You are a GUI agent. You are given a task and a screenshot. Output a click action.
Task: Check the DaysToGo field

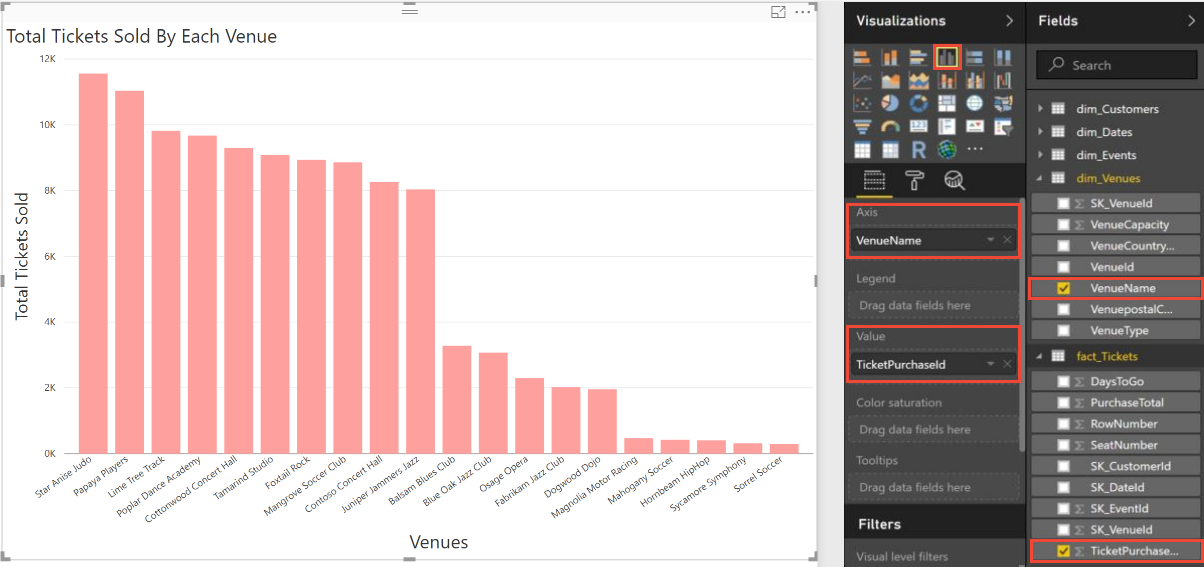[x=1063, y=382]
